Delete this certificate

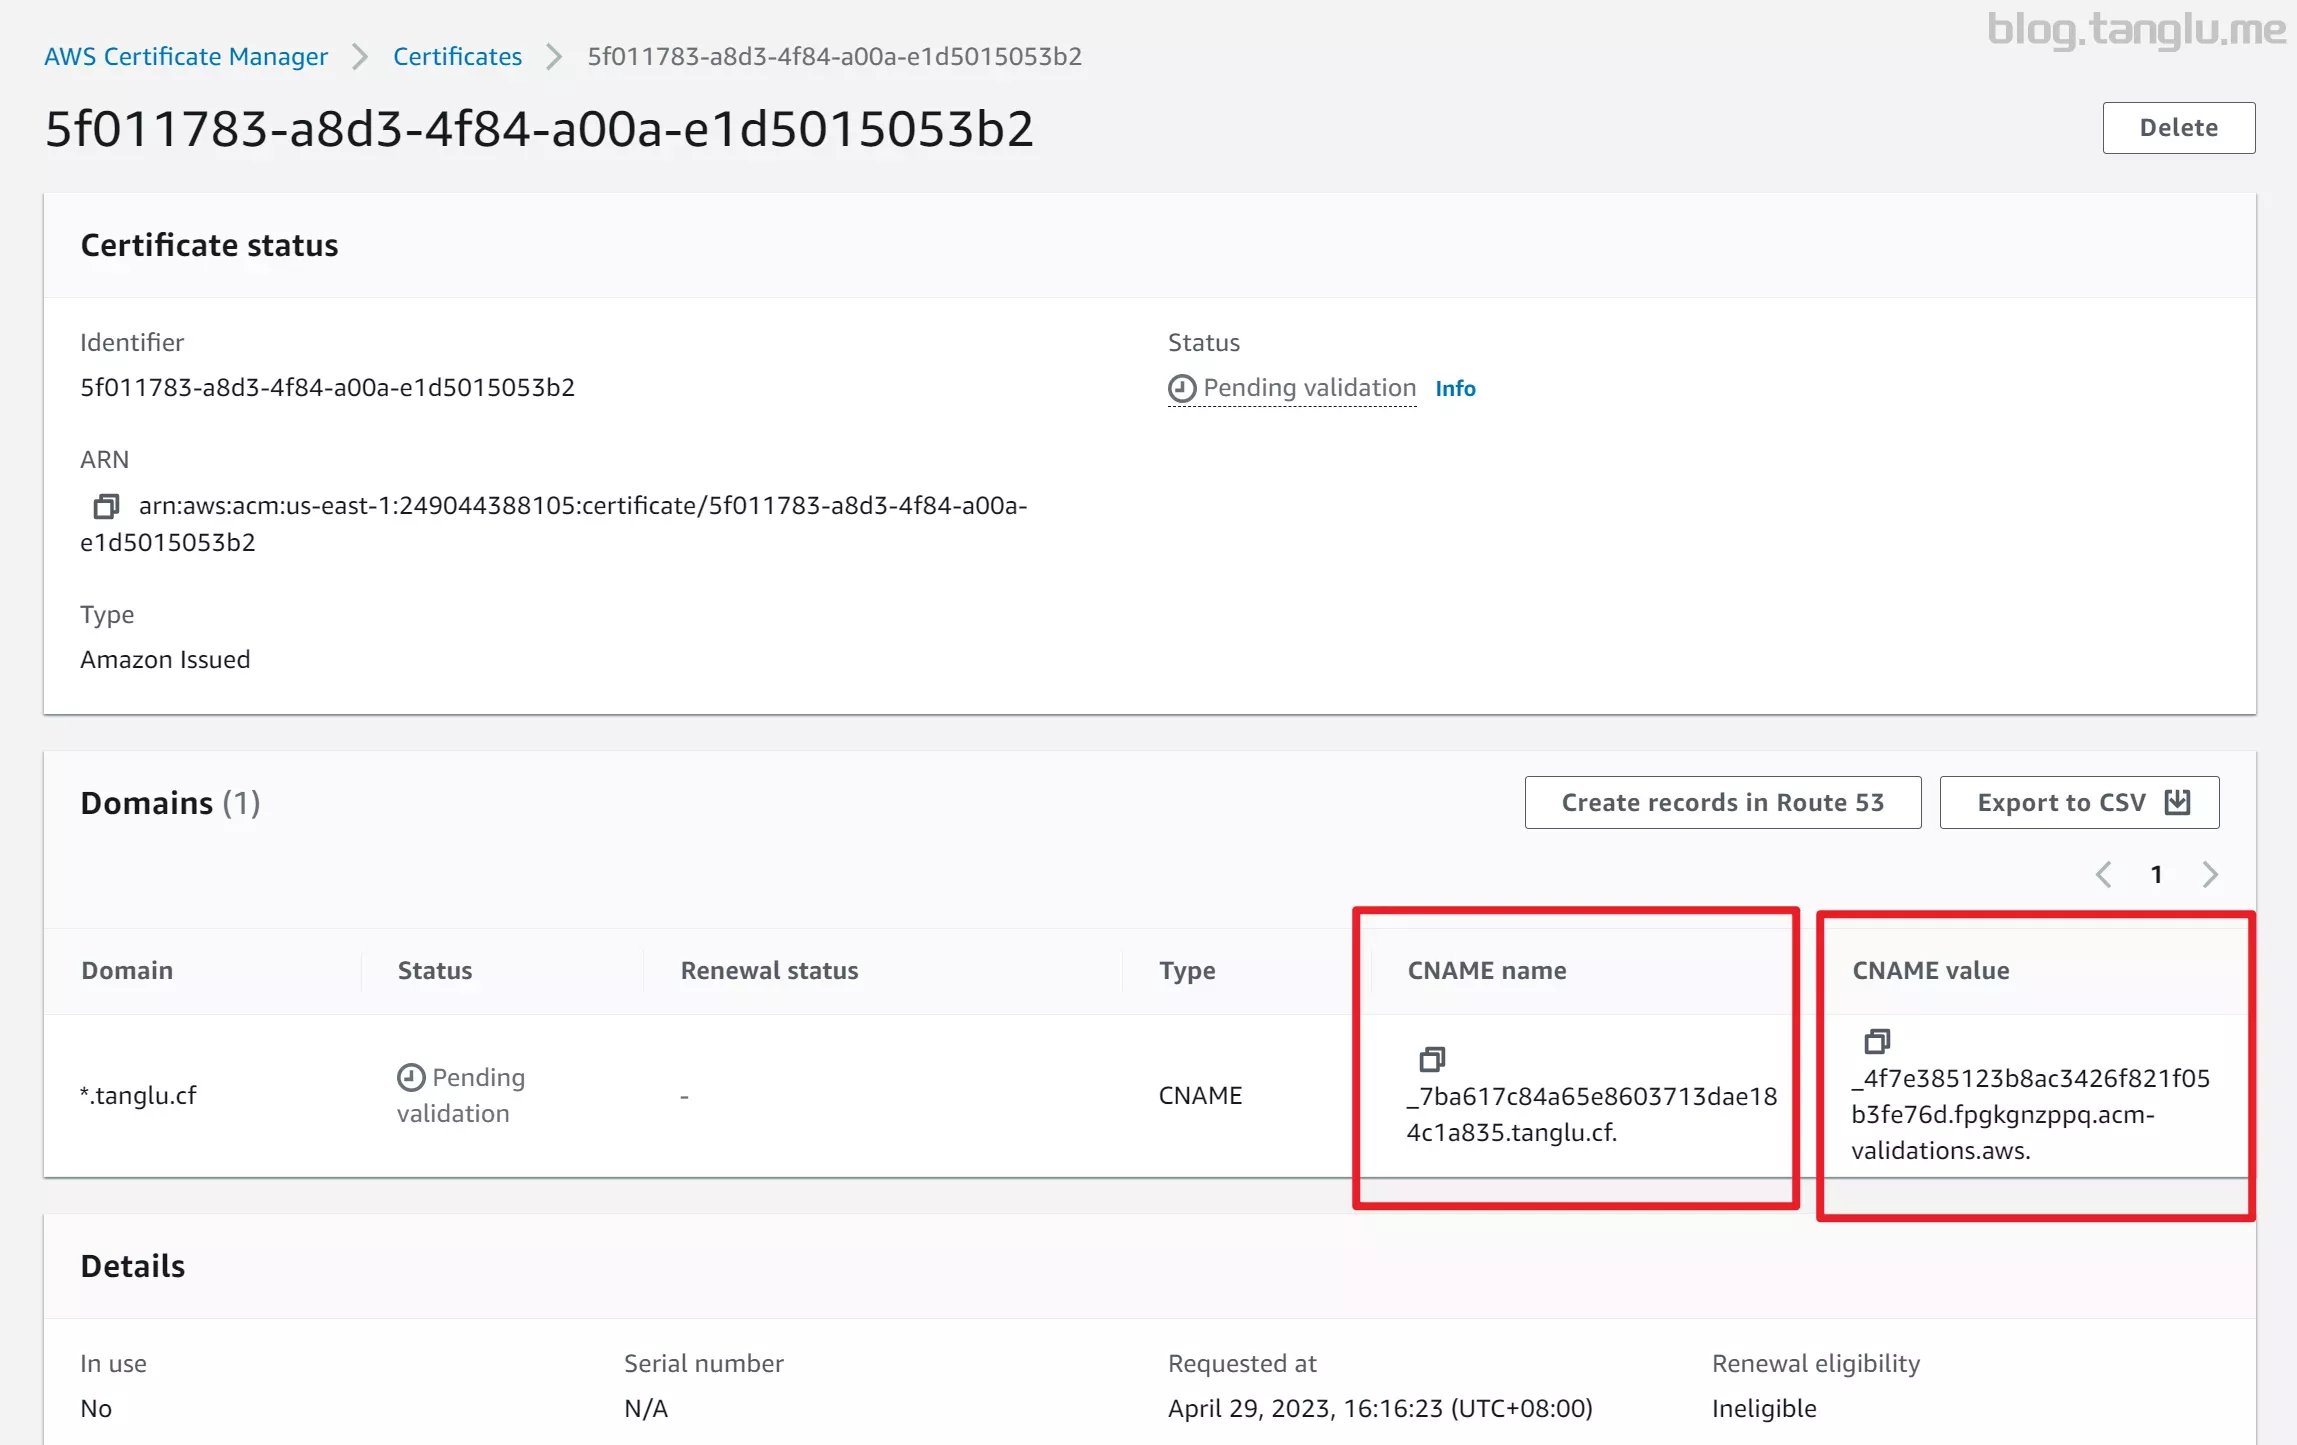pos(2178,128)
